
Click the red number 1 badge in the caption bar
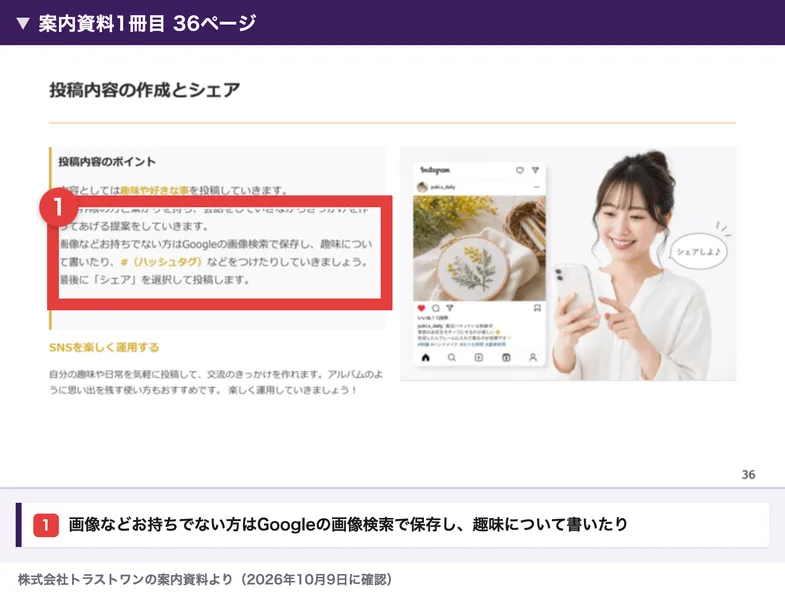tap(46, 525)
